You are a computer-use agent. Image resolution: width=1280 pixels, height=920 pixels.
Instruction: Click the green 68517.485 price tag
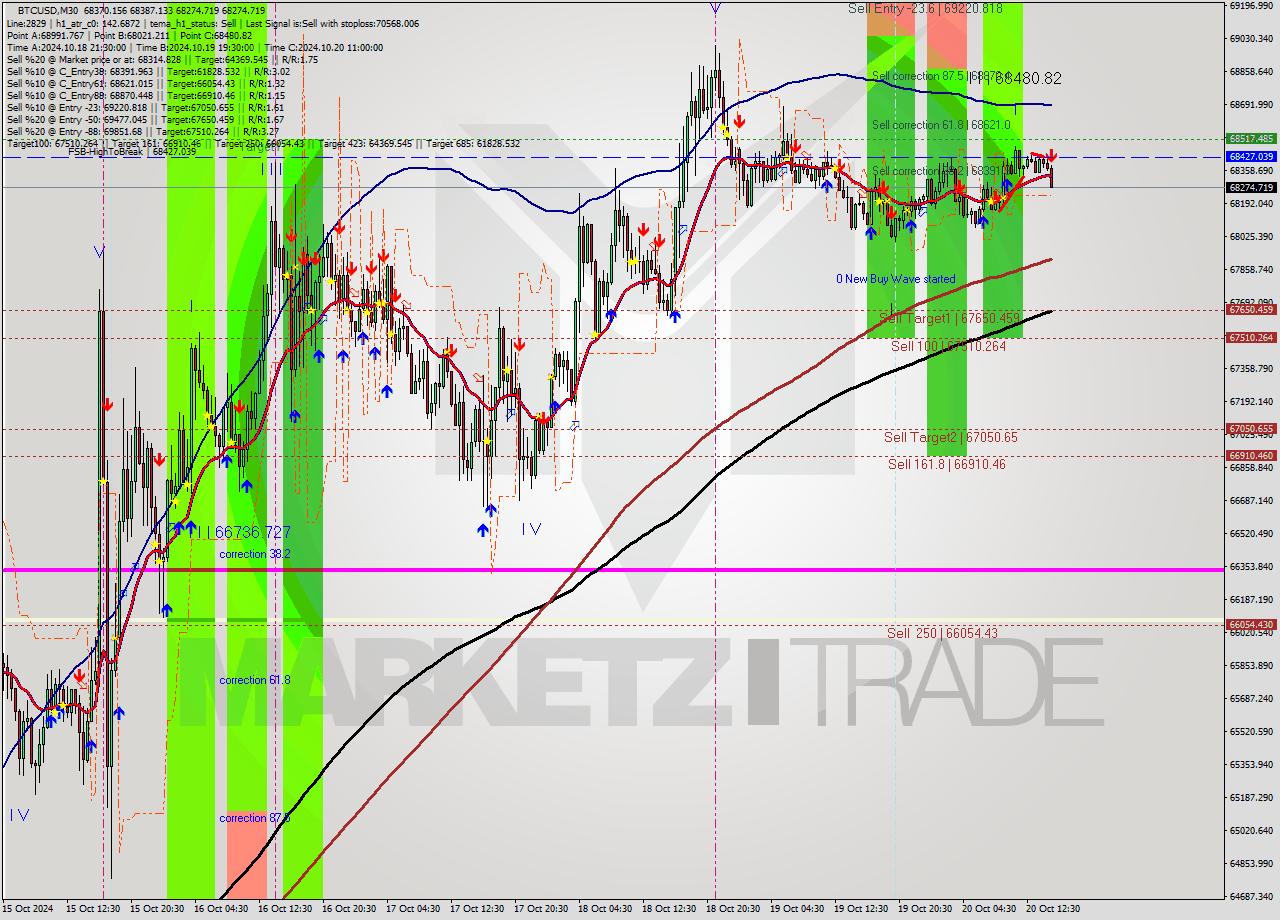(1250, 139)
